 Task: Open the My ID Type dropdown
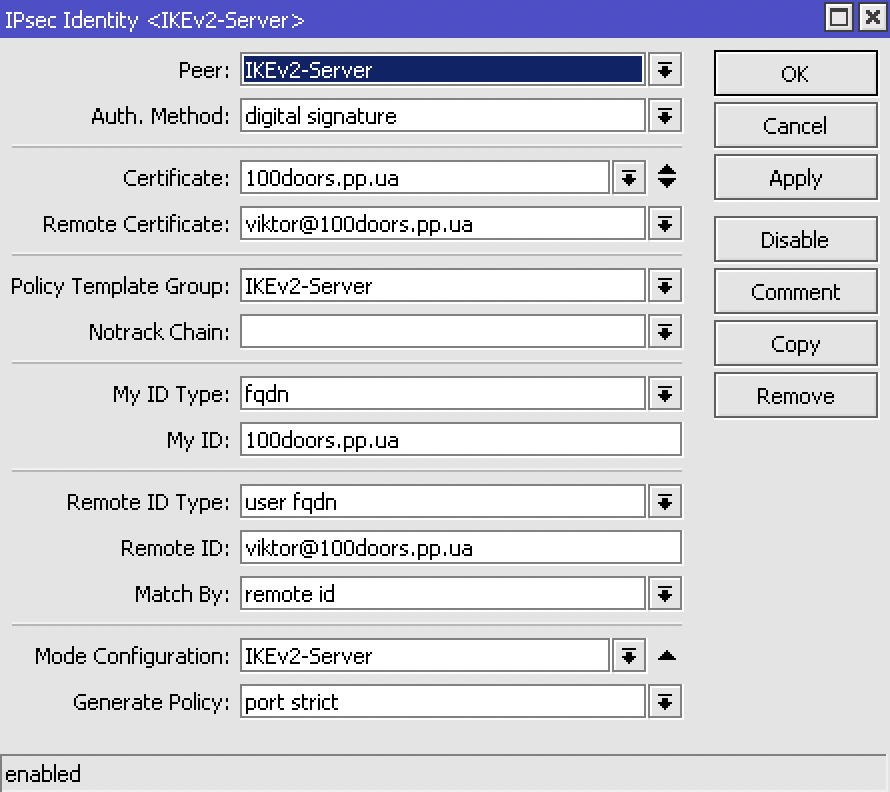point(664,394)
